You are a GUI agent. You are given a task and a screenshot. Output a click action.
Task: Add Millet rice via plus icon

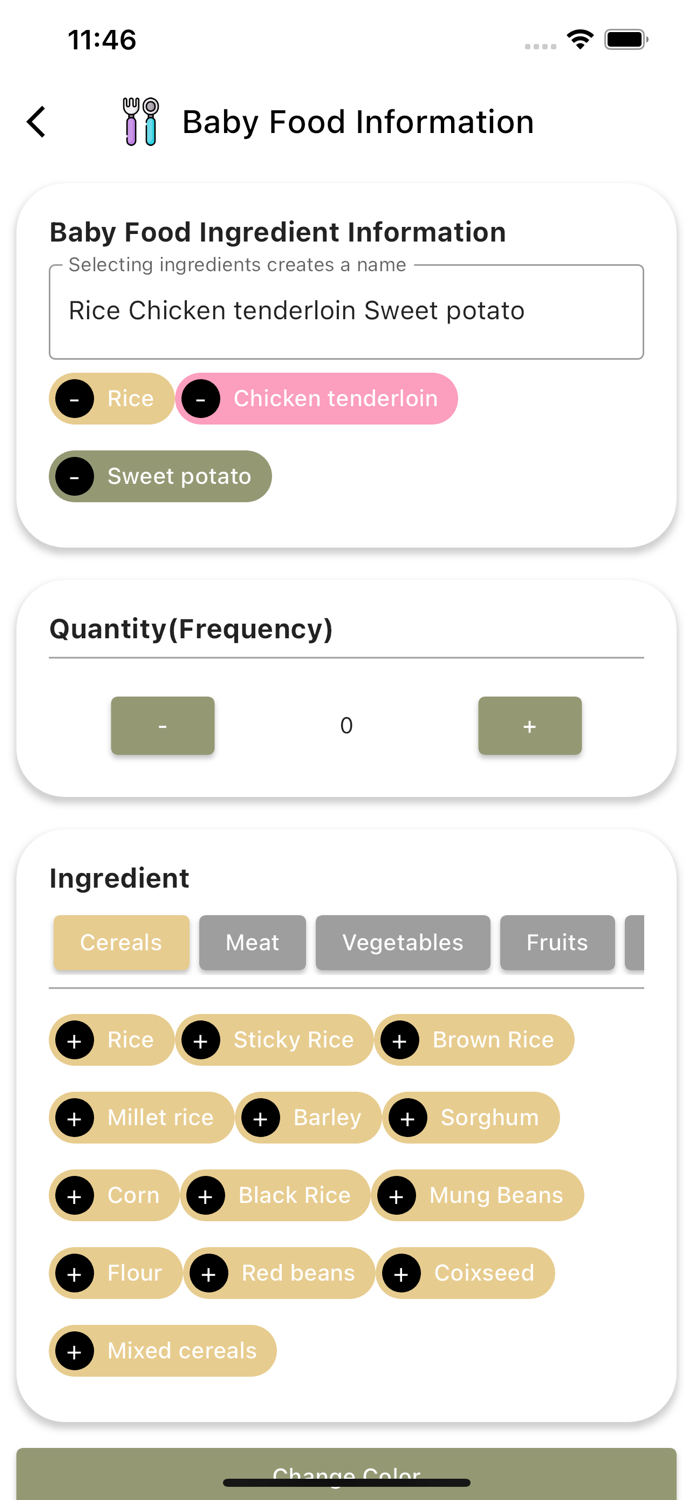pos(74,1118)
